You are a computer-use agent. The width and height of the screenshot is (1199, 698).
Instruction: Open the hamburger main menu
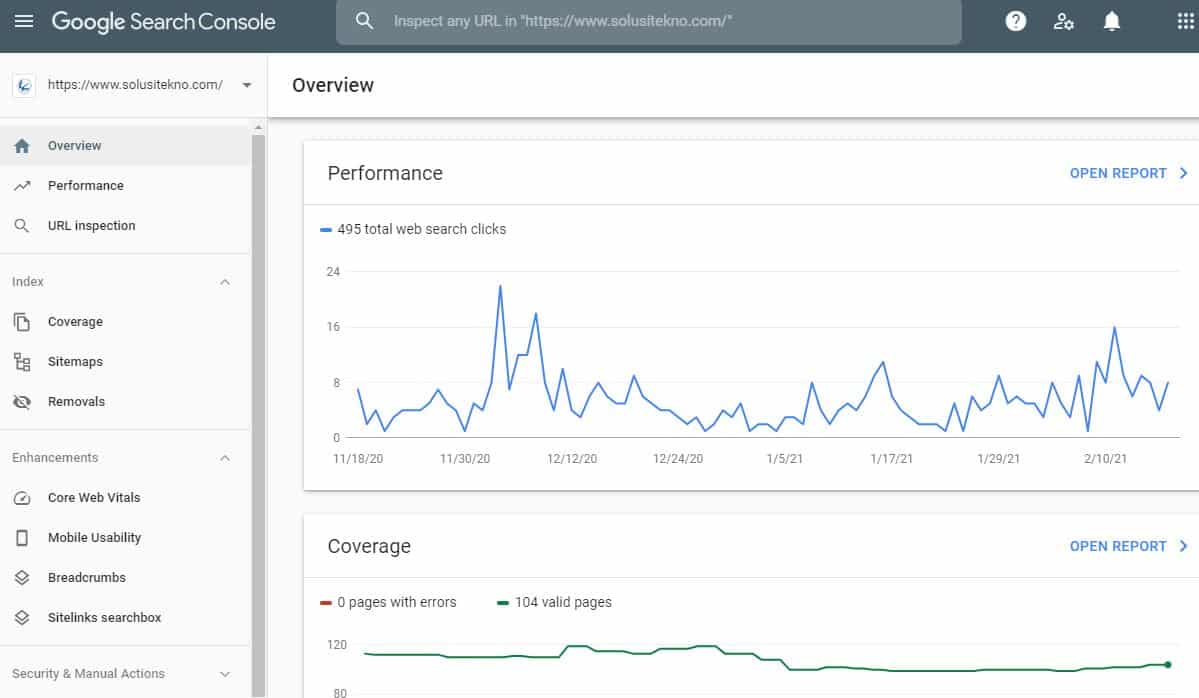coord(24,21)
